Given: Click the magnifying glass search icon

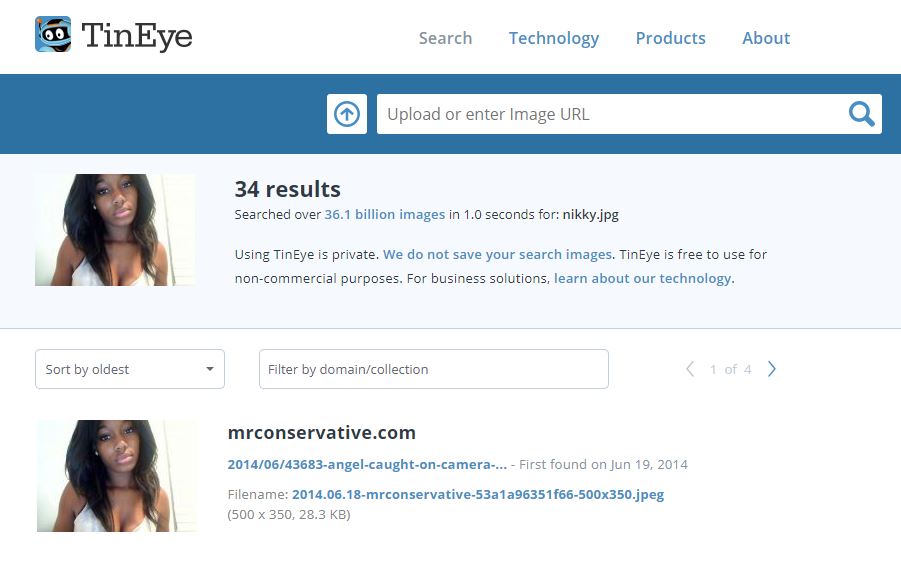Looking at the screenshot, I should (861, 114).
